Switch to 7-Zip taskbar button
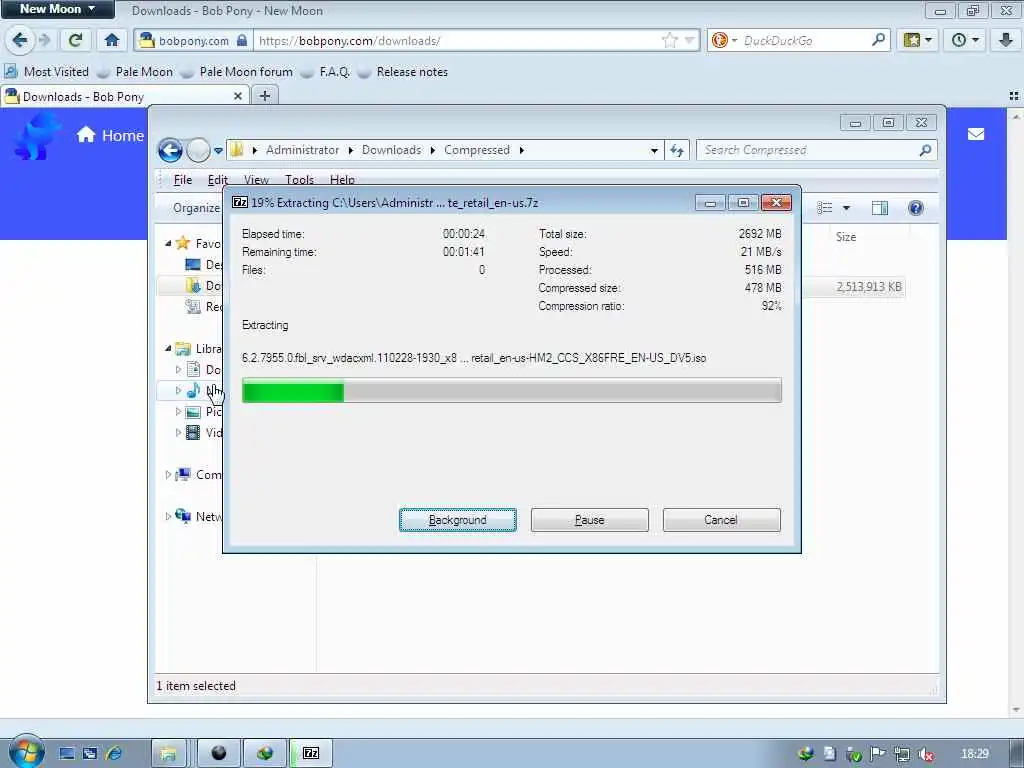The height and width of the screenshot is (768, 1024). point(312,753)
